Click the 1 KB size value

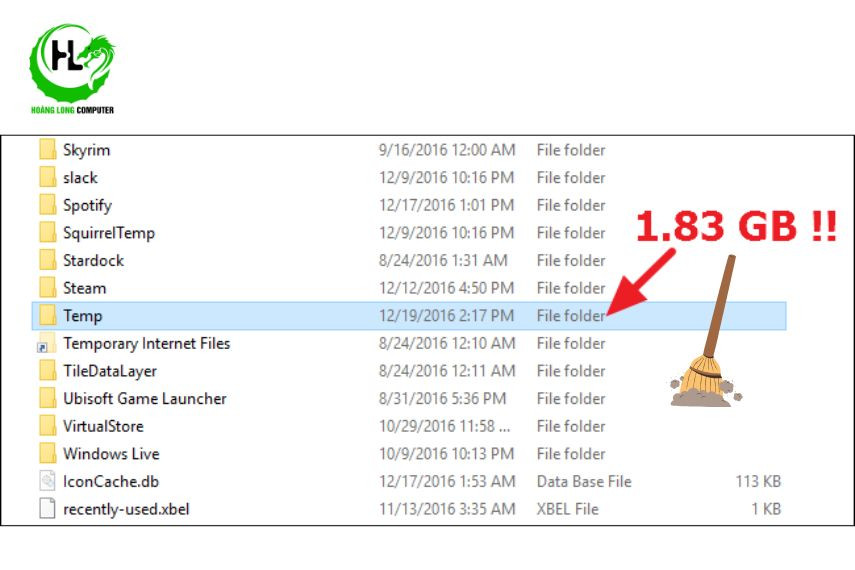pyautogui.click(x=766, y=509)
